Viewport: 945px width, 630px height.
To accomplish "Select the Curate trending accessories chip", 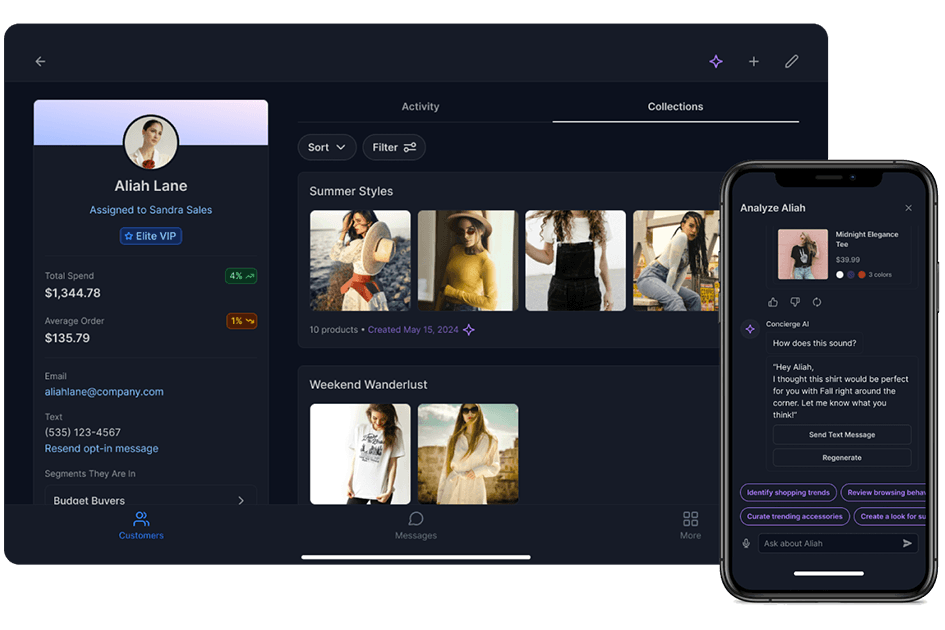I will [794, 517].
